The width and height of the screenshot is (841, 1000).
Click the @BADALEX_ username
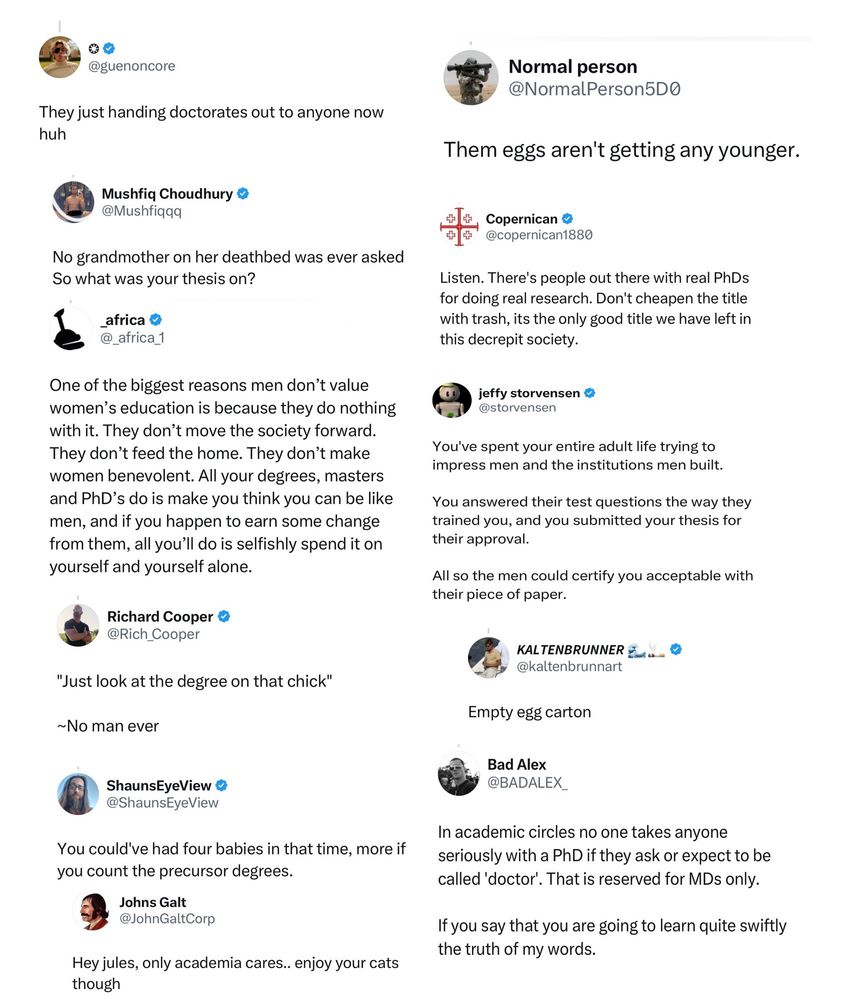tap(527, 783)
